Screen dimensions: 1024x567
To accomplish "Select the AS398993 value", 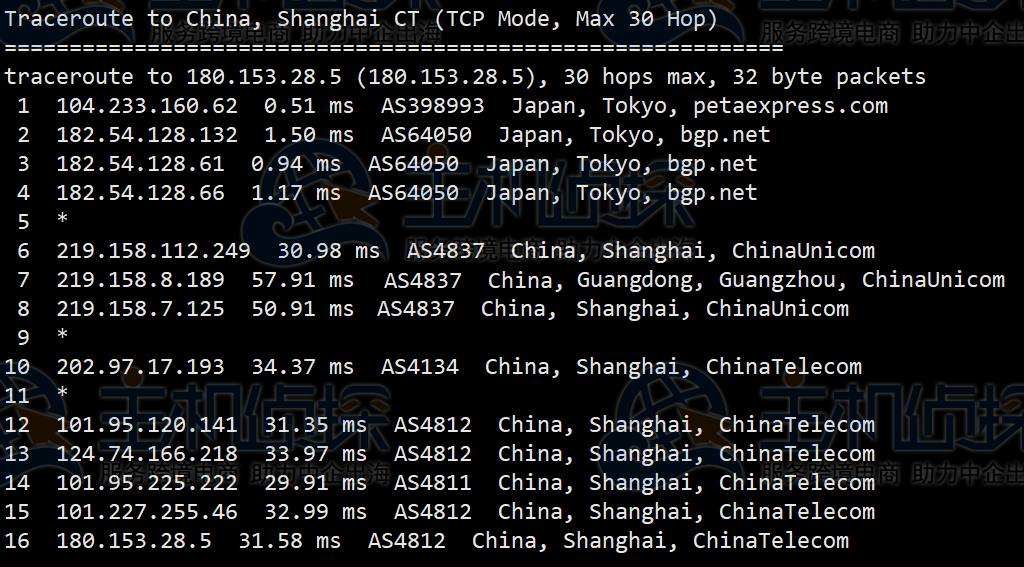I will click(x=432, y=106).
